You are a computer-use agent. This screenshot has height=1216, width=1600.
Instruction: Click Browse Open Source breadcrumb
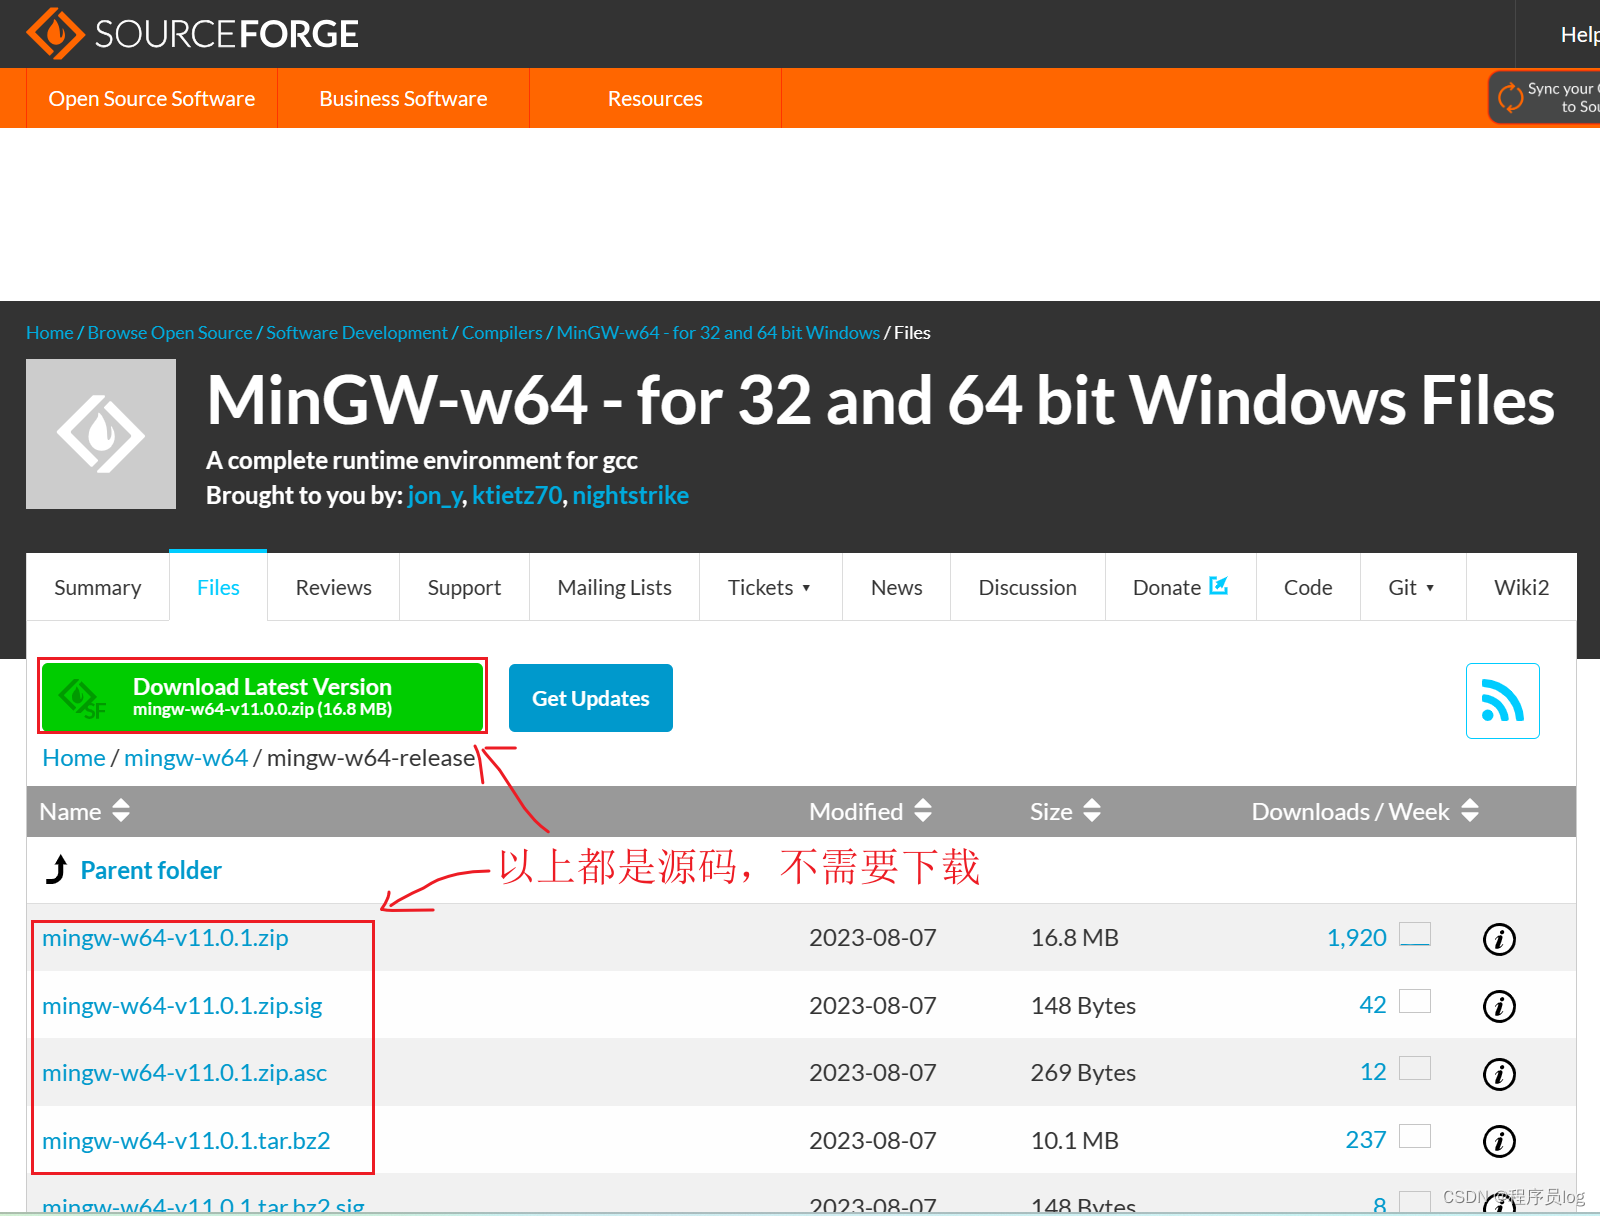(170, 333)
